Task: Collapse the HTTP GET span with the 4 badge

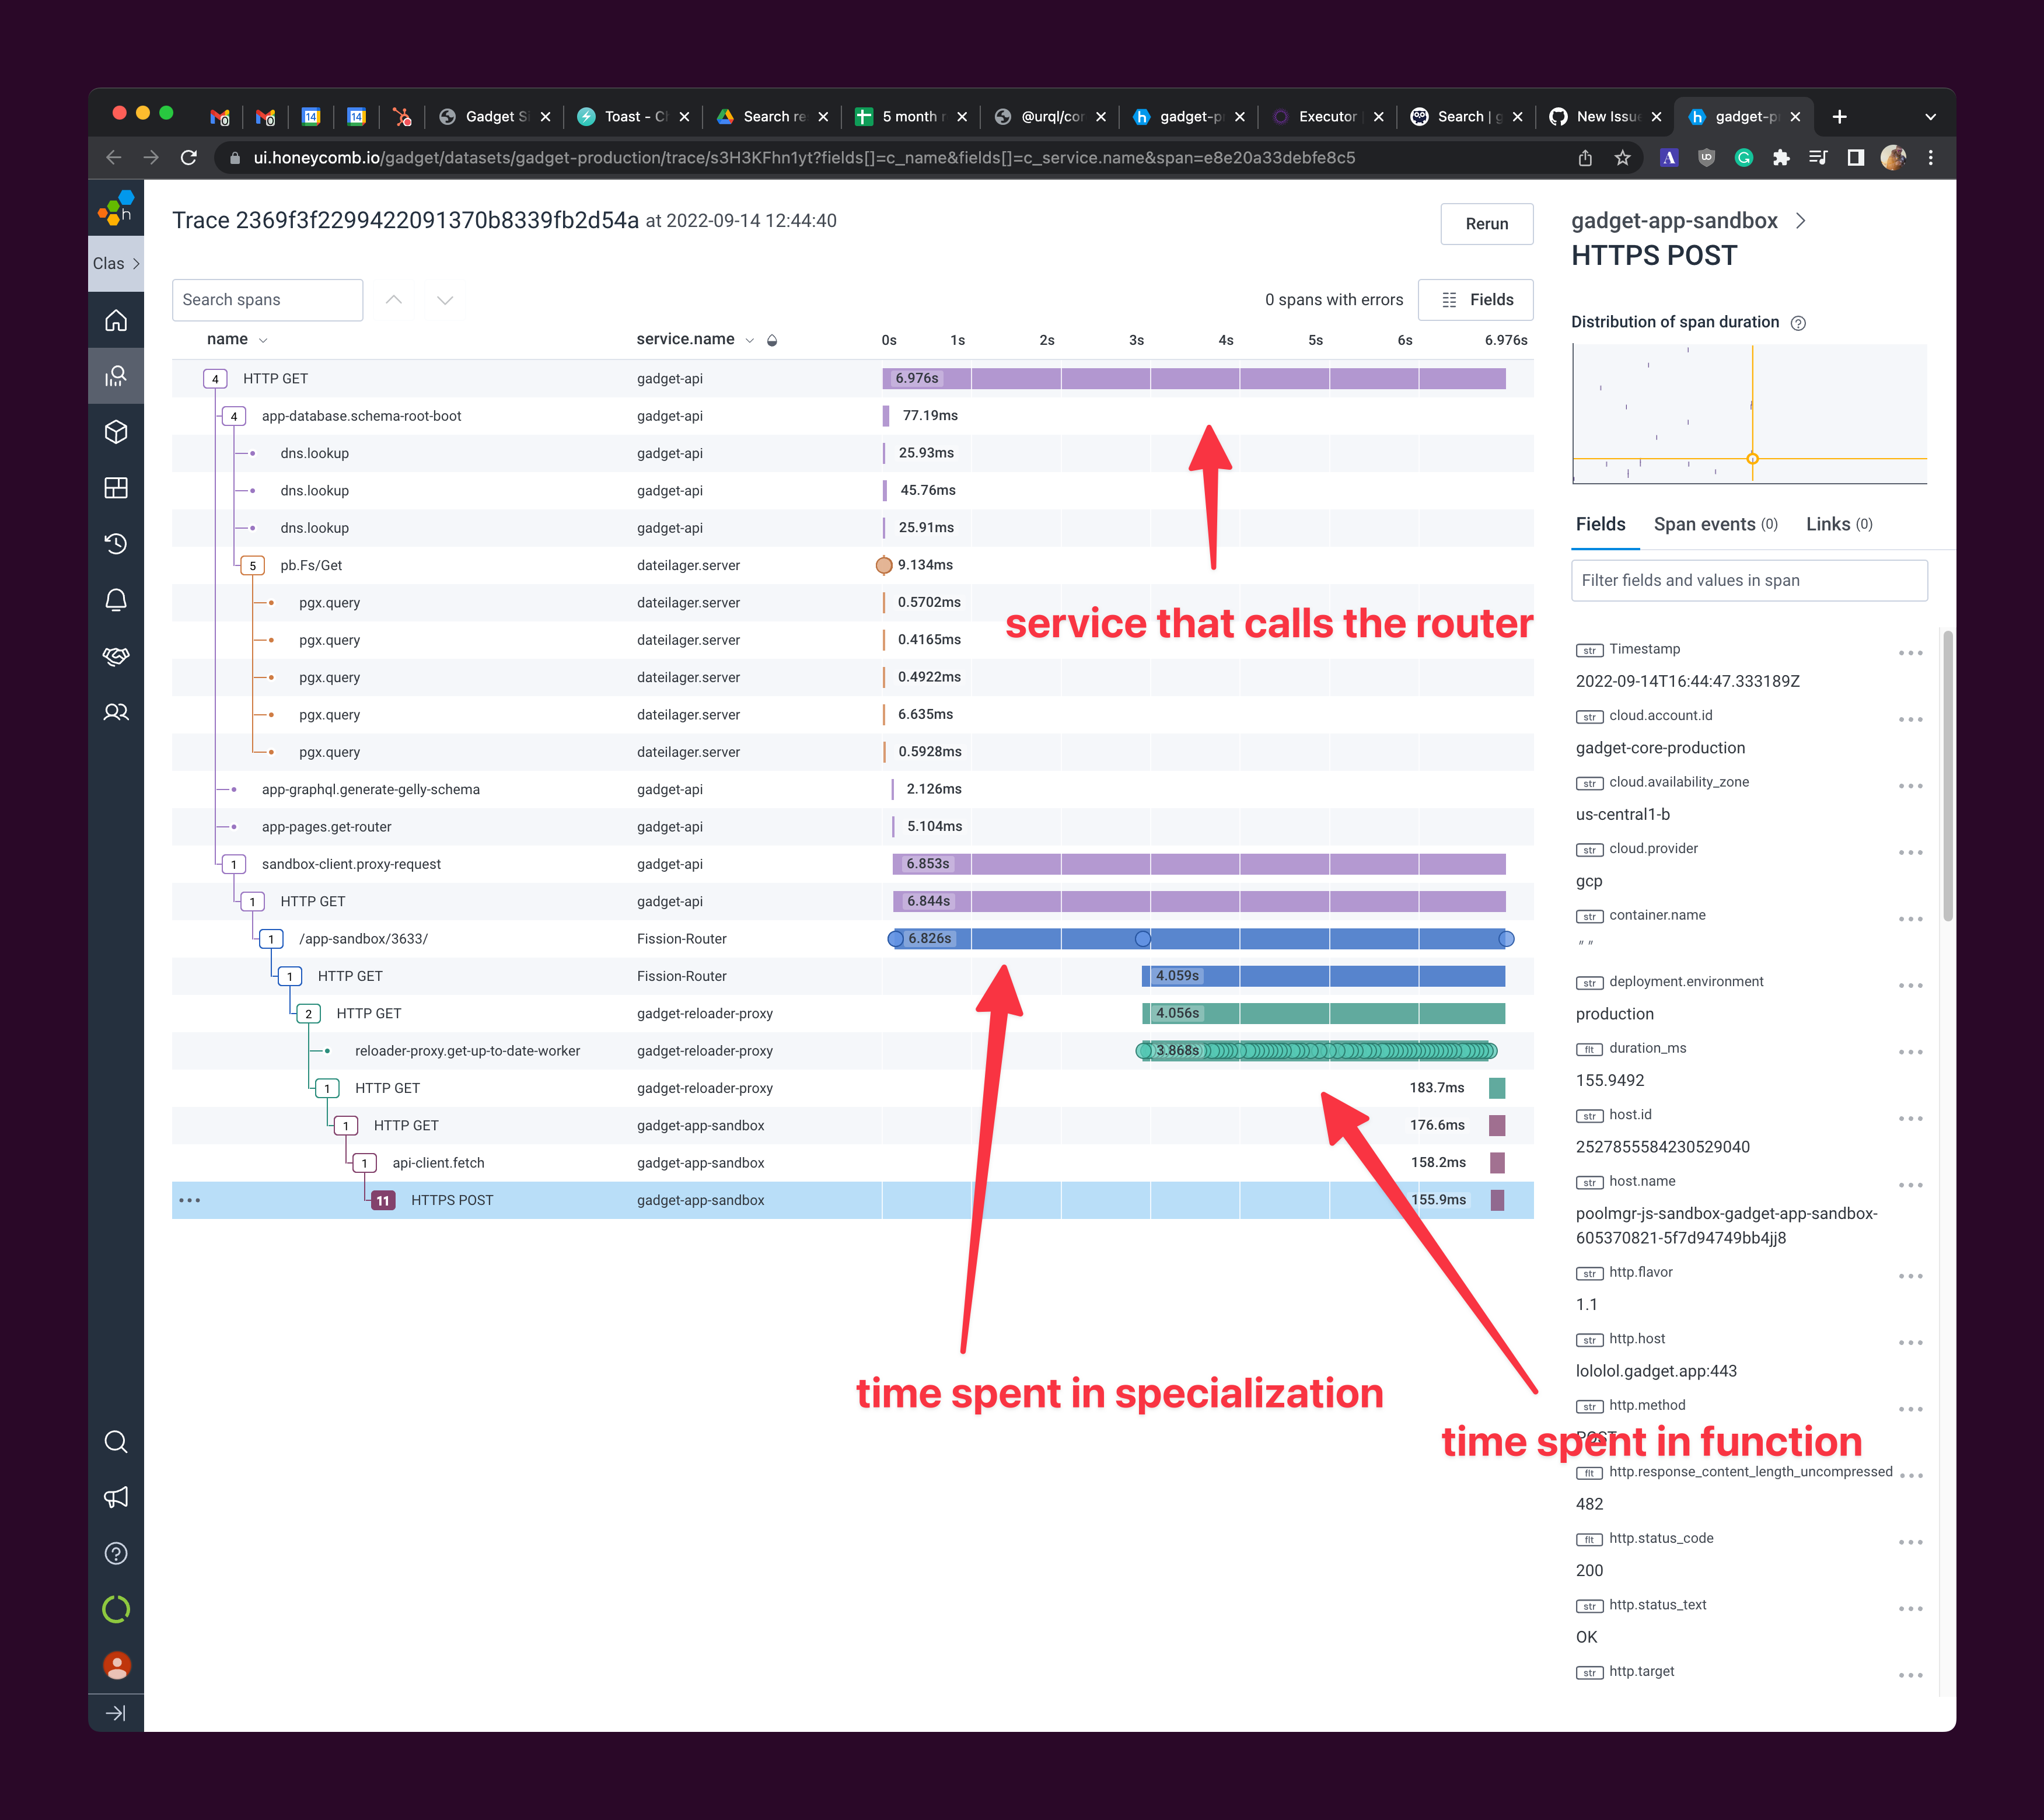Action: click(215, 378)
